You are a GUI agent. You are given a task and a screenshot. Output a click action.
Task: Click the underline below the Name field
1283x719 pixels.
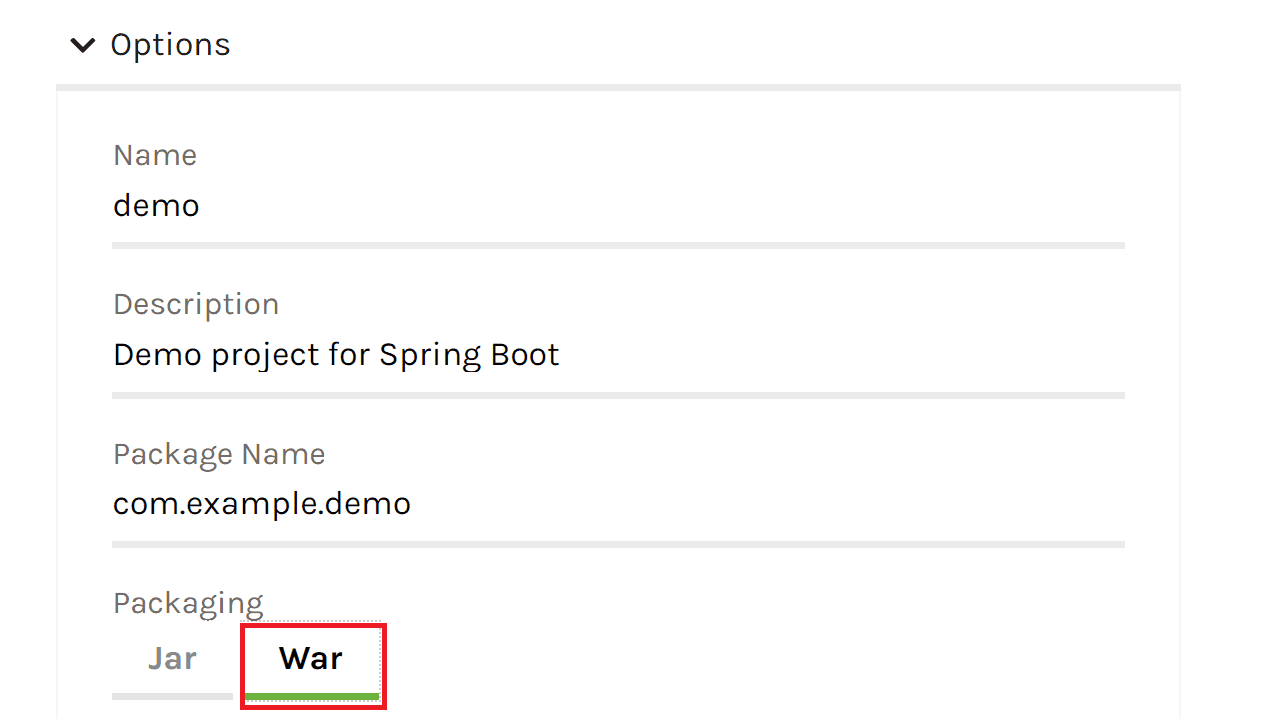[x=618, y=245]
